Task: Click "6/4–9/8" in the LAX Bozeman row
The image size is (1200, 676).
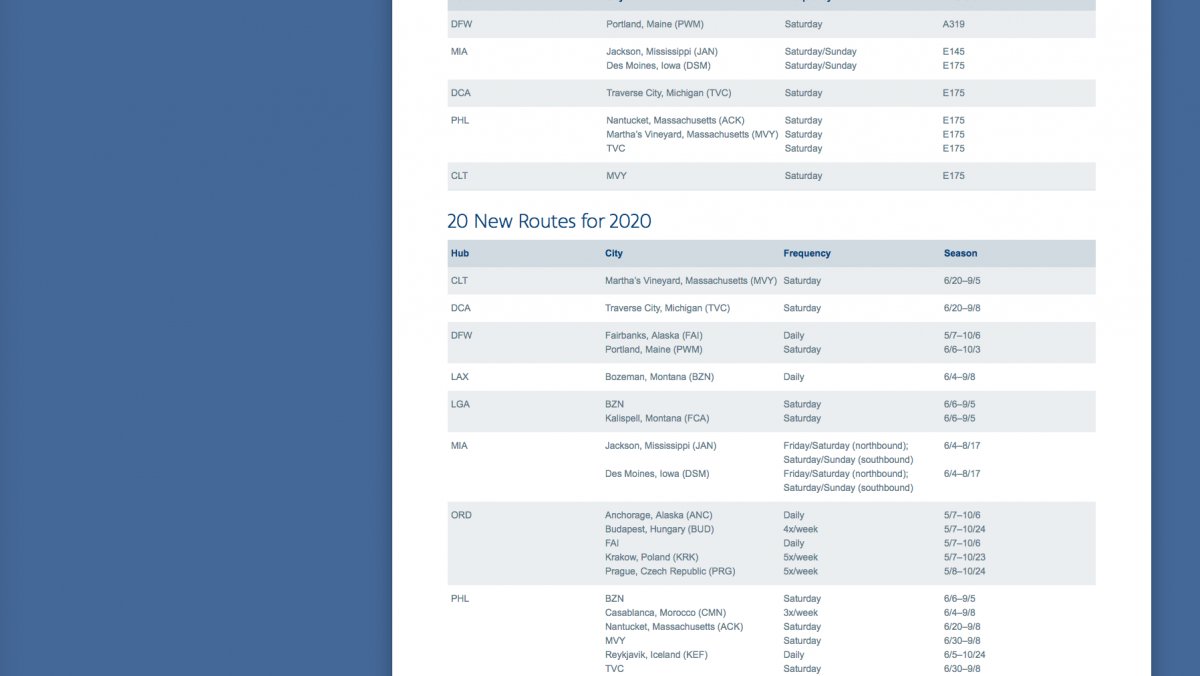Action: 960,377
